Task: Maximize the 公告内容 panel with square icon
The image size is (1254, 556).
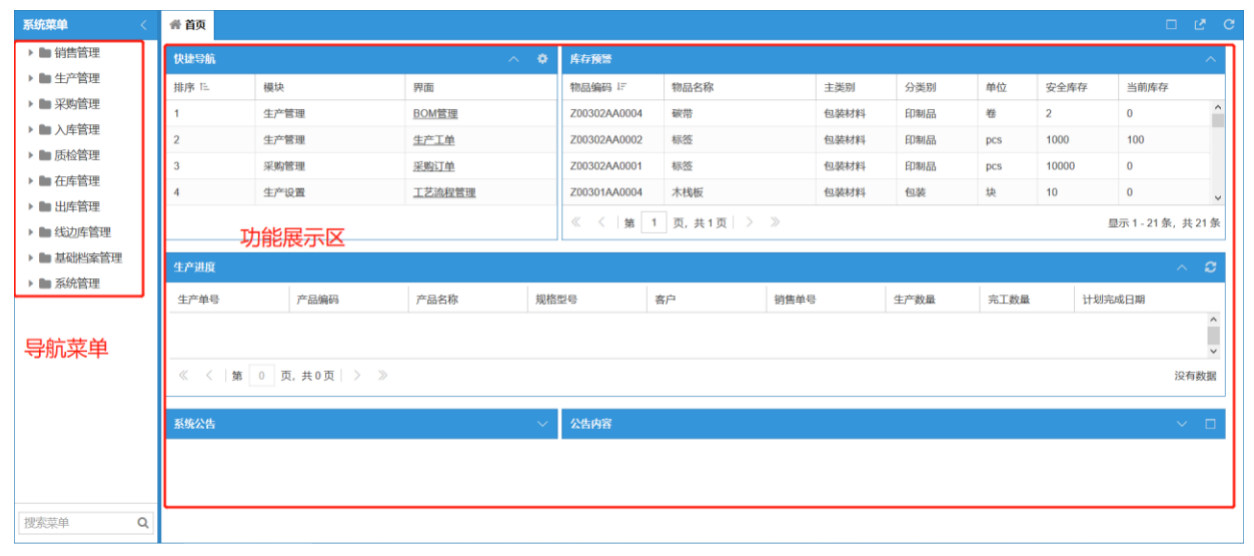Action: coord(1210,424)
